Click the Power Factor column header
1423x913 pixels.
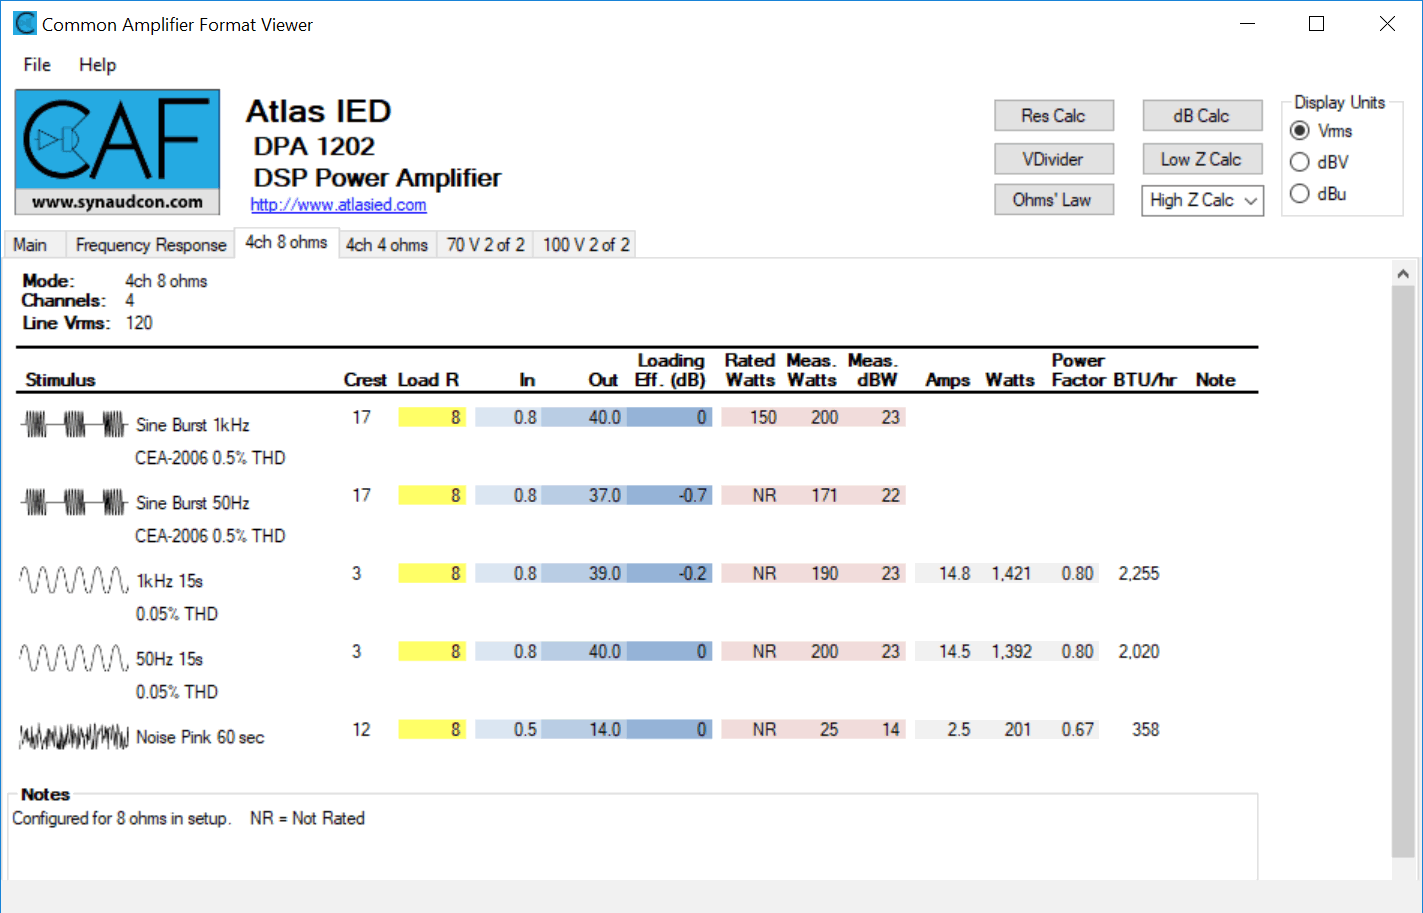pos(1078,370)
